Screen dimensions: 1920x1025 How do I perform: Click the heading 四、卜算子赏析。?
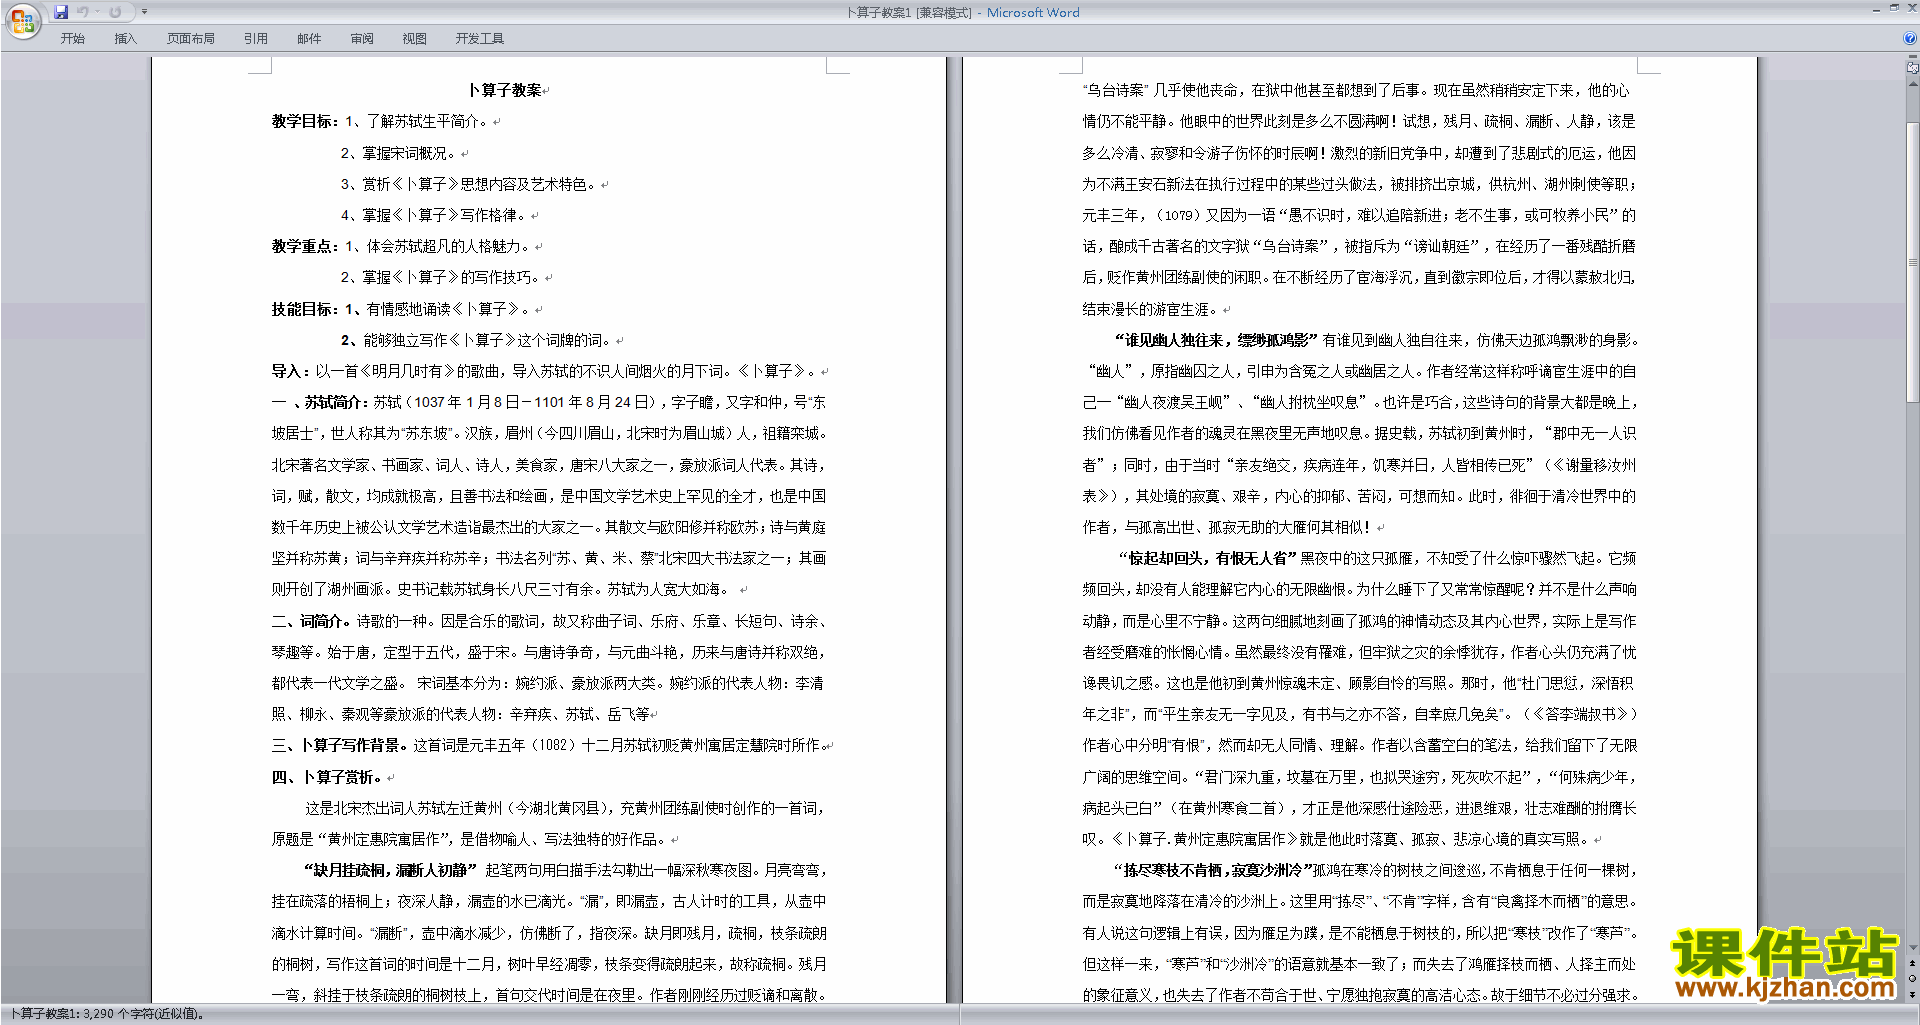tap(327, 777)
